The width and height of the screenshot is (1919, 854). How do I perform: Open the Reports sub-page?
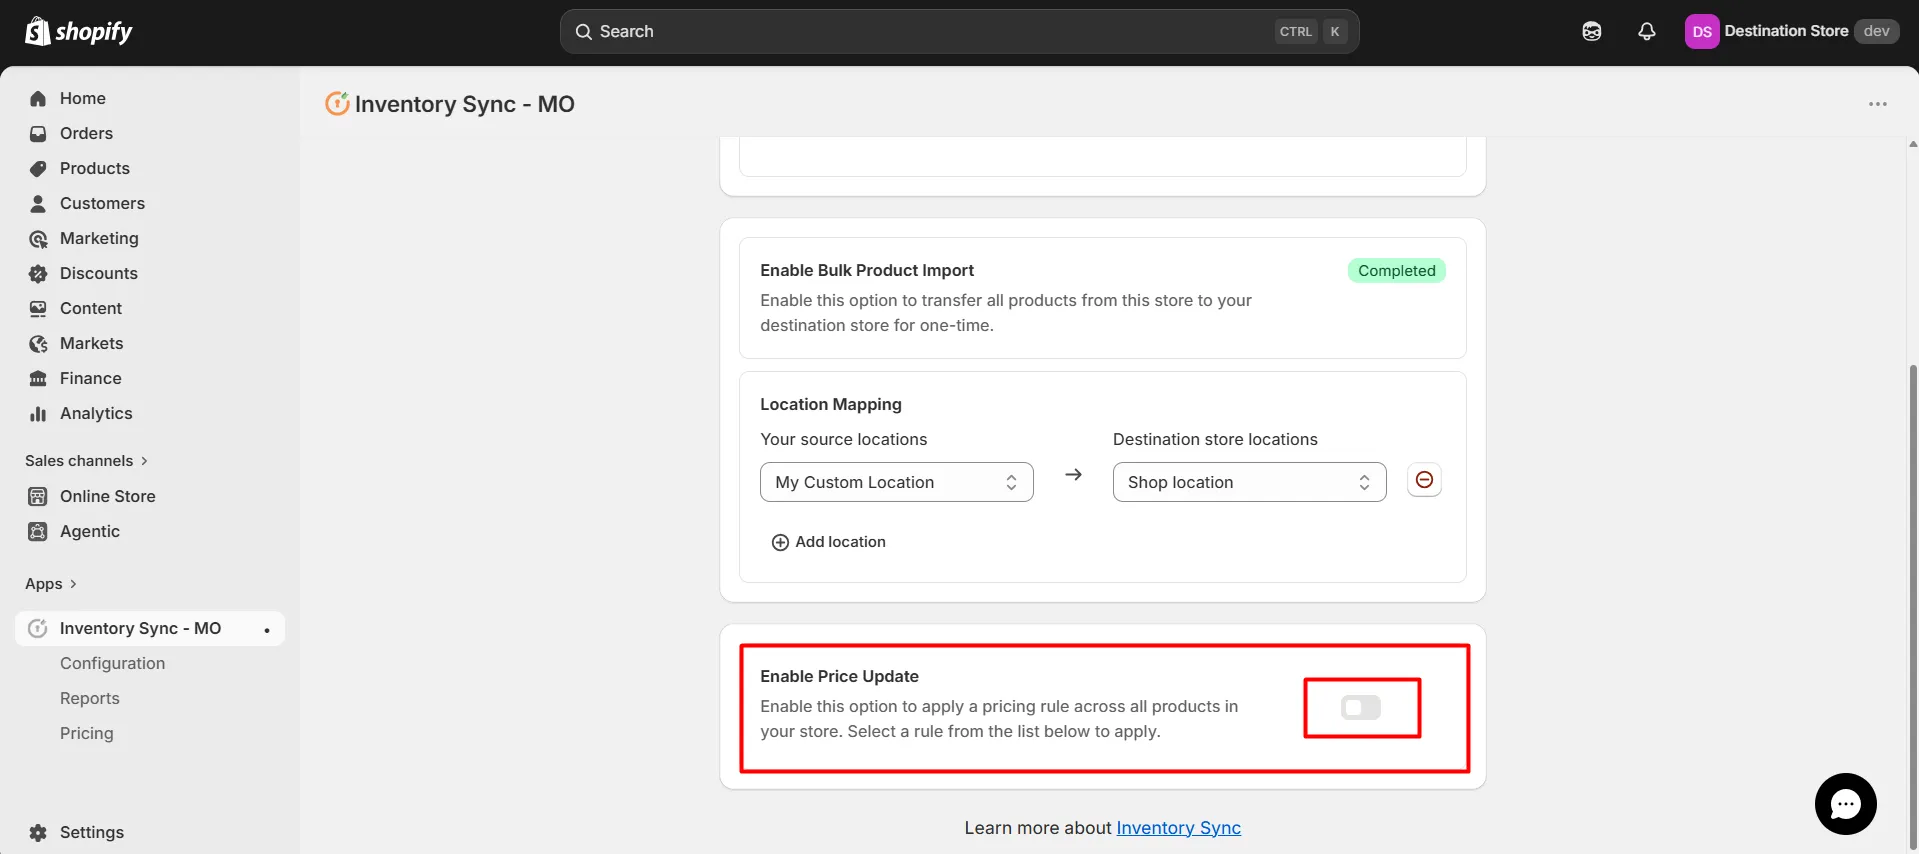click(x=90, y=698)
